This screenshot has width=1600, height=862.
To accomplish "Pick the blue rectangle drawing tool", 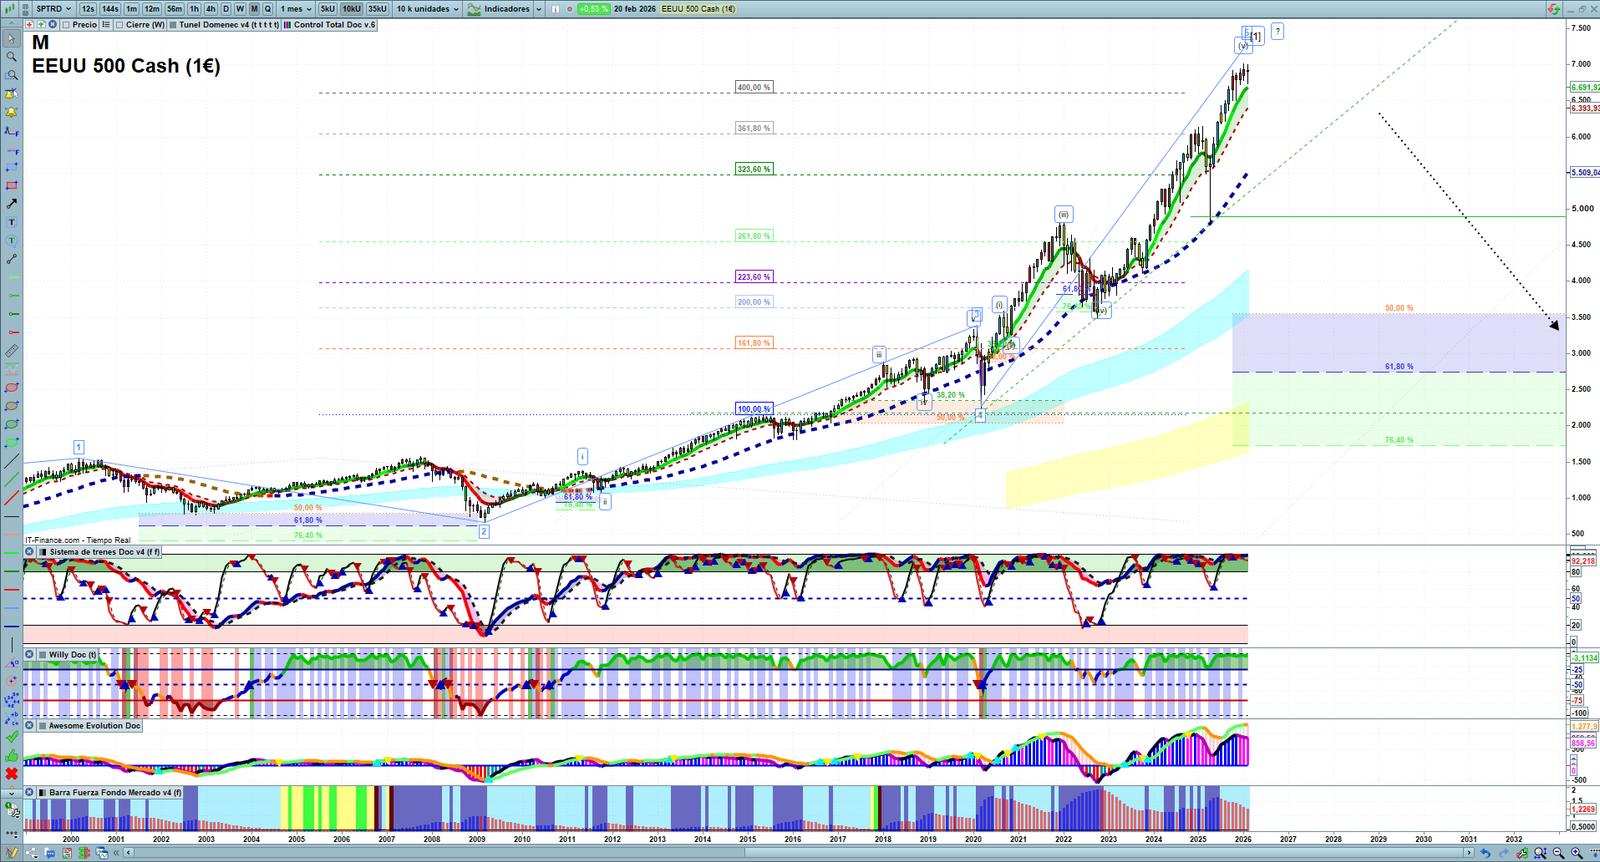I will [11, 167].
